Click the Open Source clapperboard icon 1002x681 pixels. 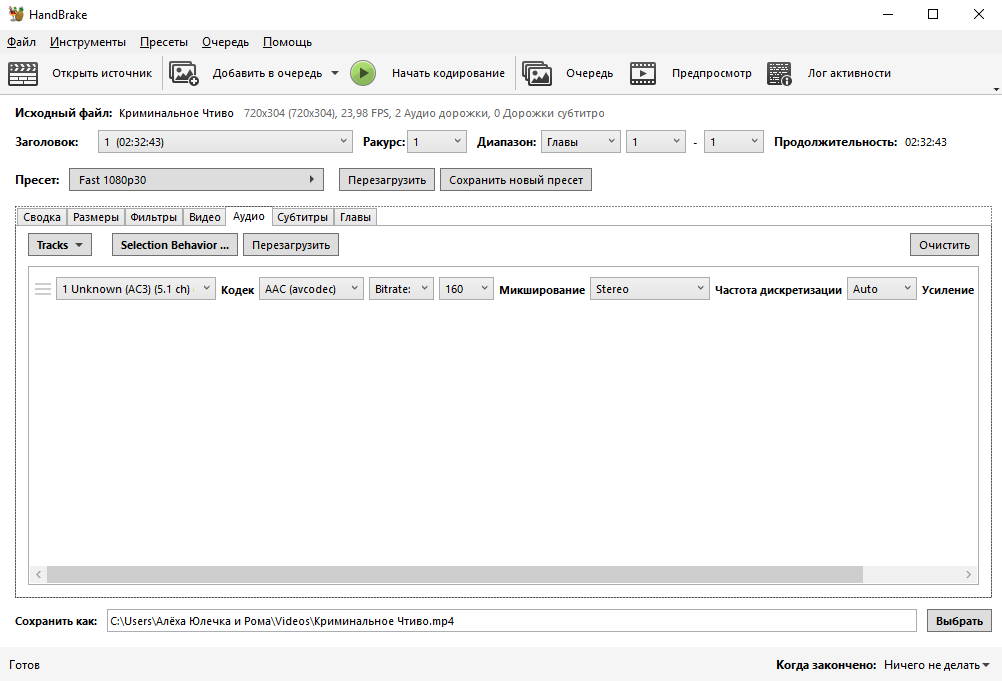point(23,73)
